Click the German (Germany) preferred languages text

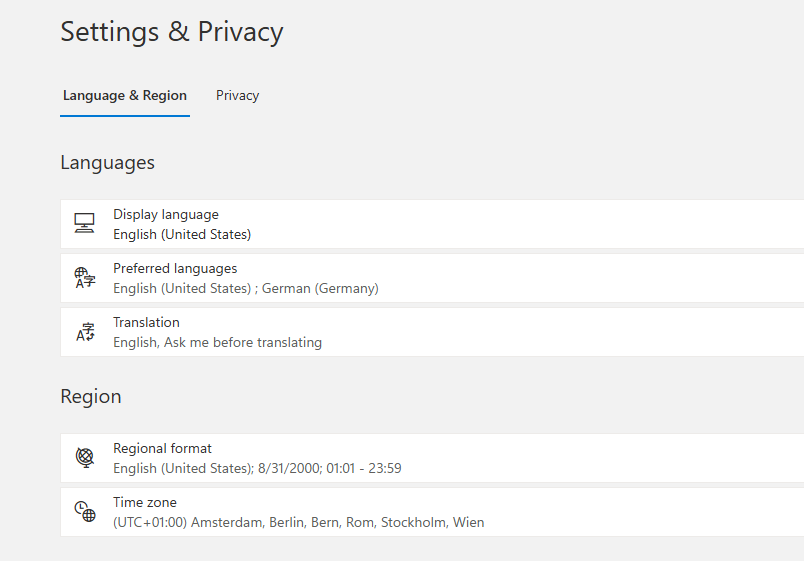(x=320, y=288)
